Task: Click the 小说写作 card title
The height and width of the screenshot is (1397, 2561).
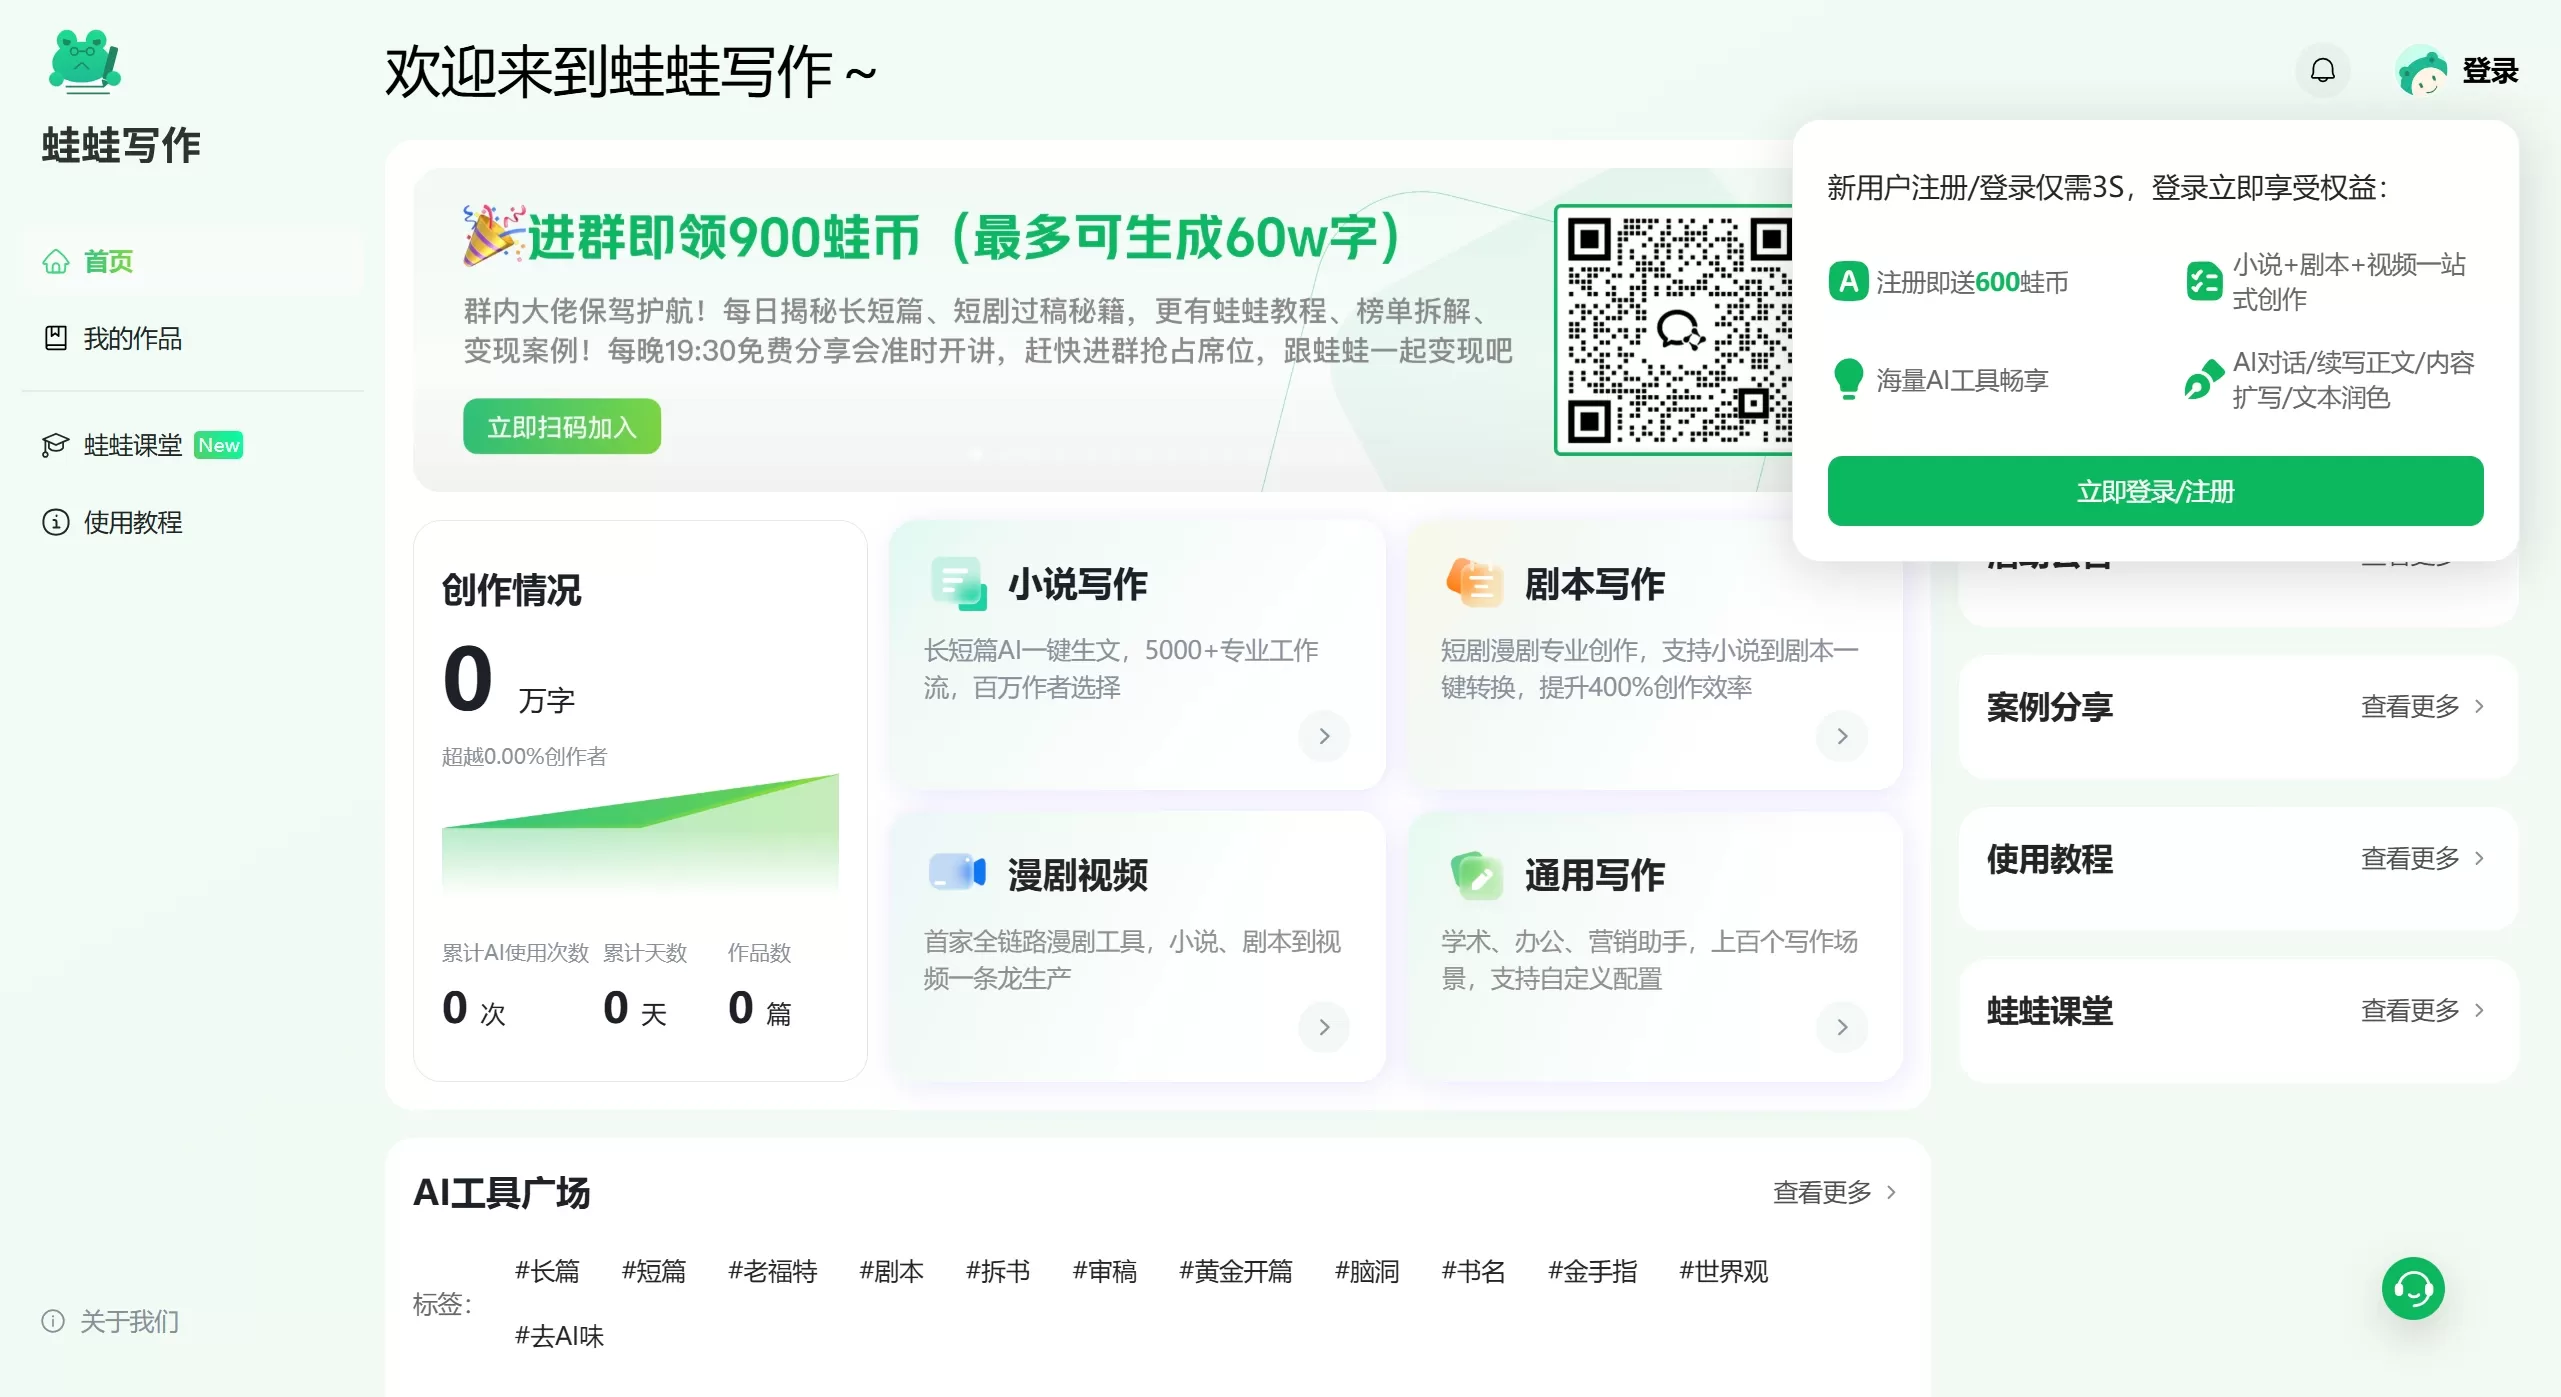Action: point(1077,584)
